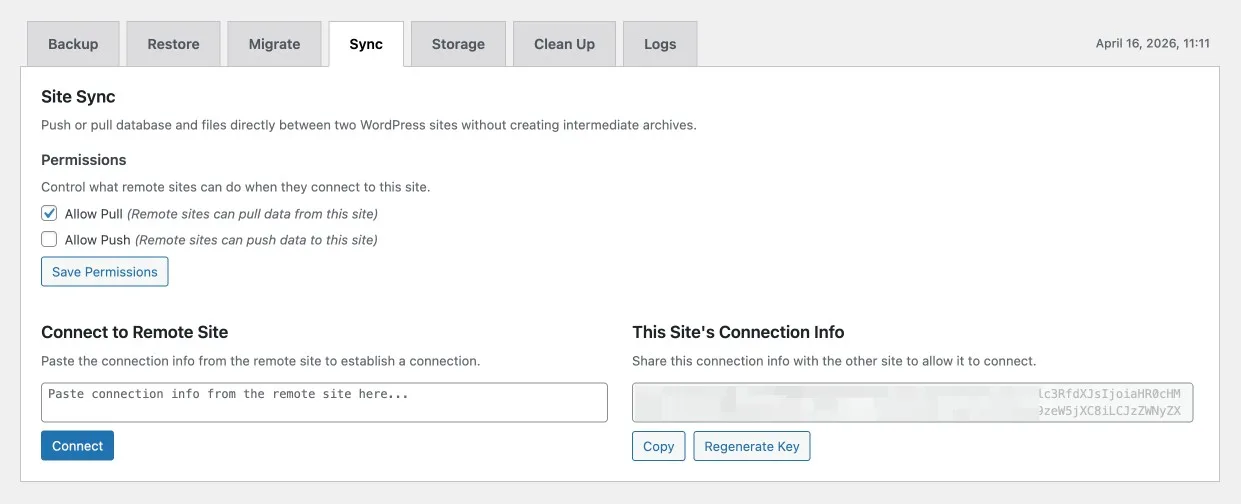Click the 'Remote sites can push data' label text
Screen dimensions: 1241x504
pos(256,240)
